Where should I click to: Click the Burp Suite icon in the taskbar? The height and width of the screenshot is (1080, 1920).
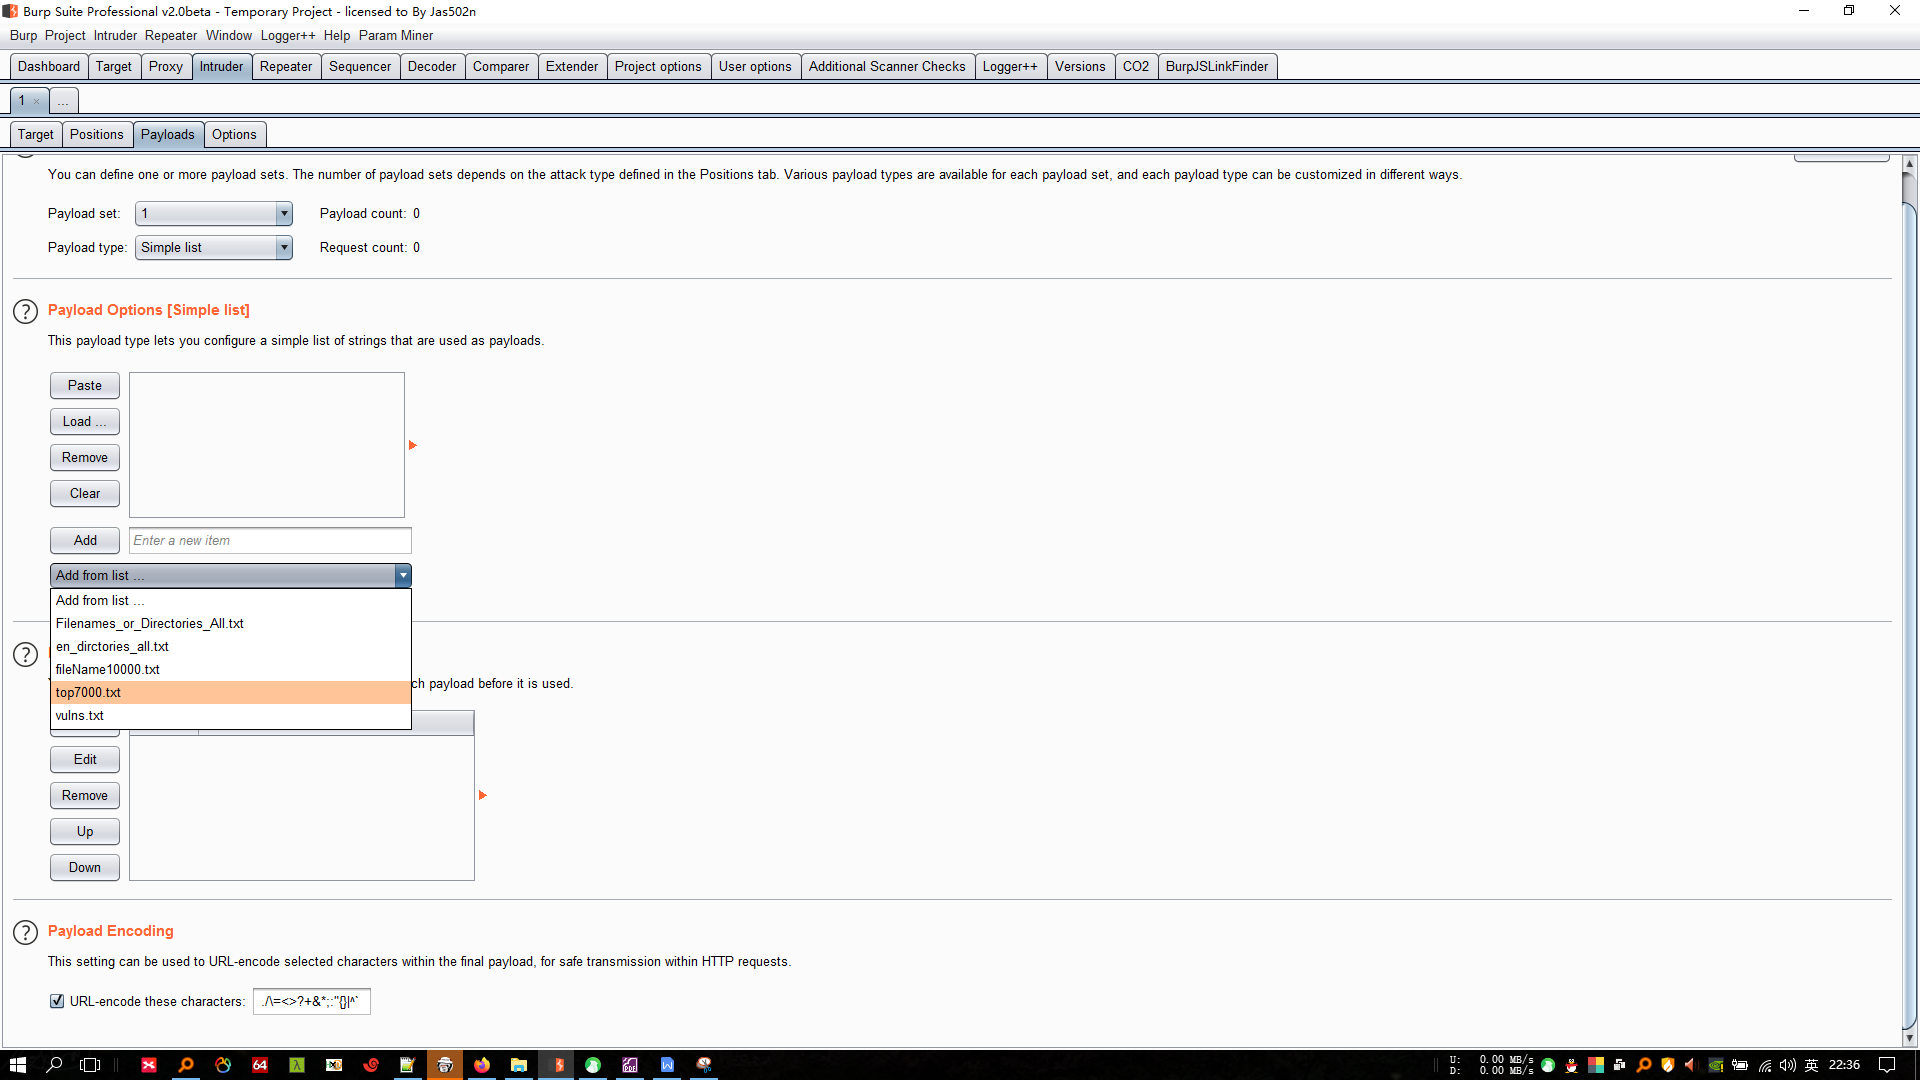coord(557,1065)
